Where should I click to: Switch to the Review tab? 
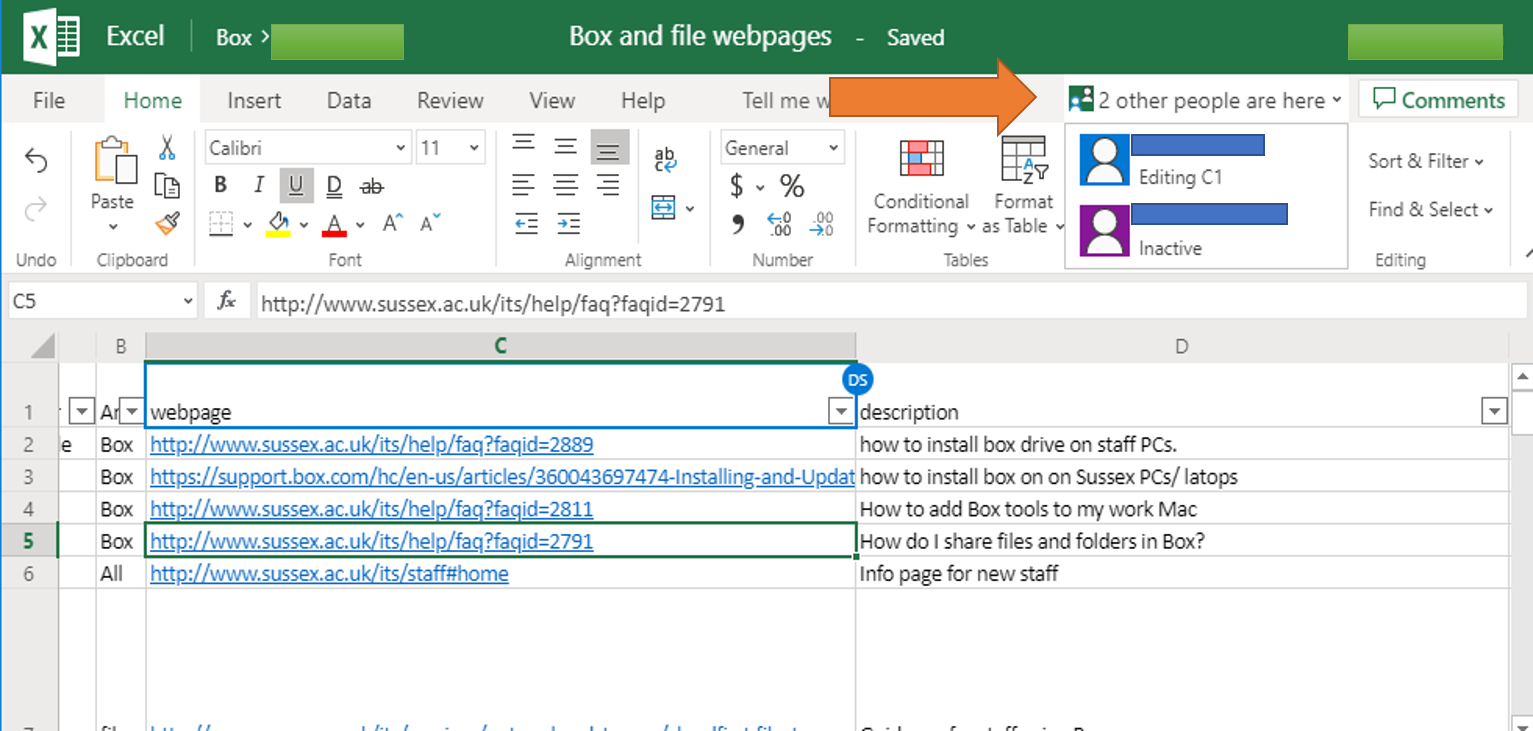click(450, 100)
